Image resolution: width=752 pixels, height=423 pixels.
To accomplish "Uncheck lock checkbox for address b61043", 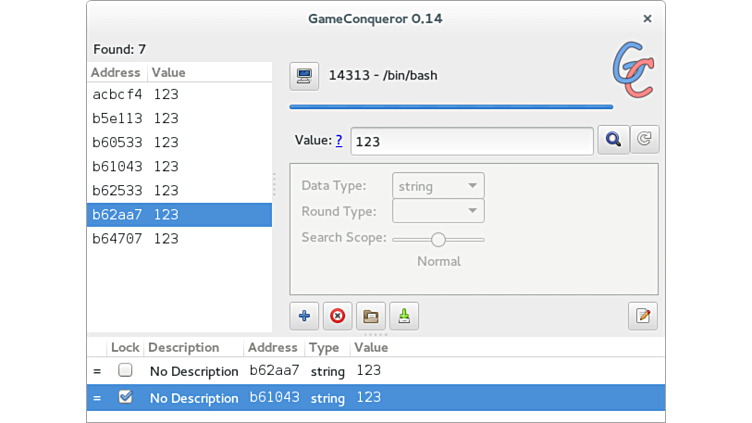I will tap(125, 397).
